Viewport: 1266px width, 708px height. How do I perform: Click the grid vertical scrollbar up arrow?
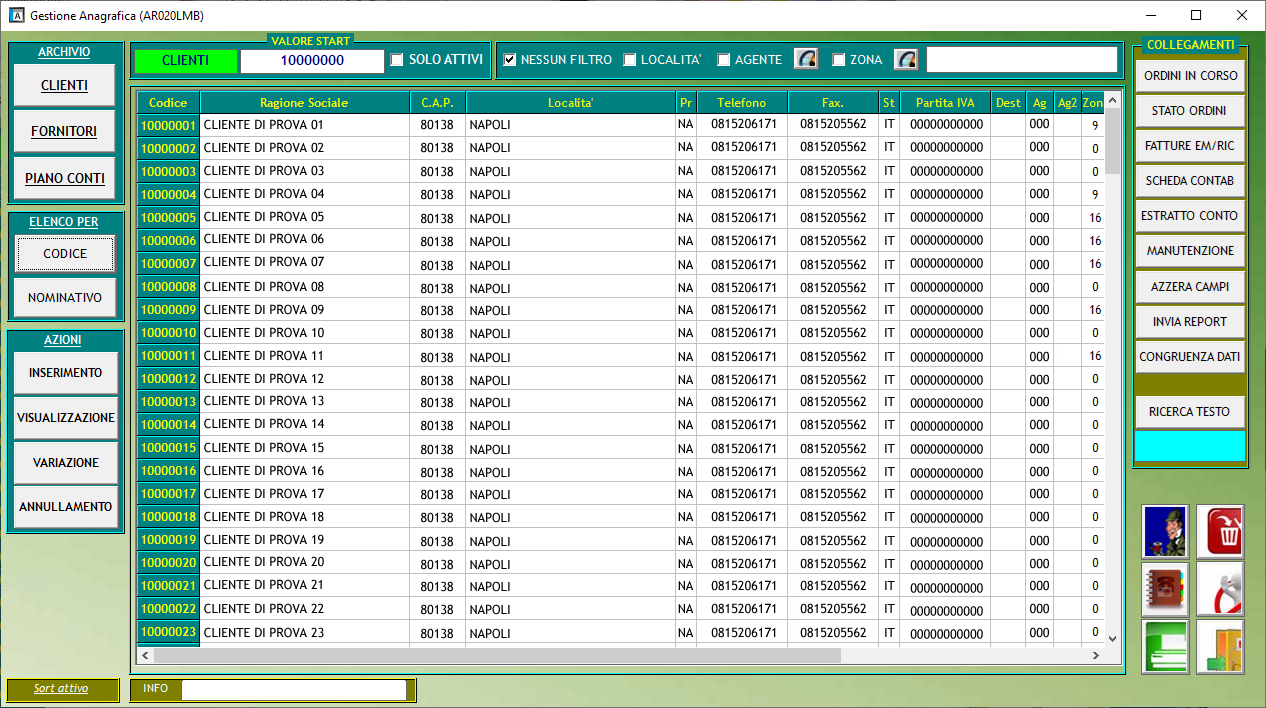[x=1113, y=101]
